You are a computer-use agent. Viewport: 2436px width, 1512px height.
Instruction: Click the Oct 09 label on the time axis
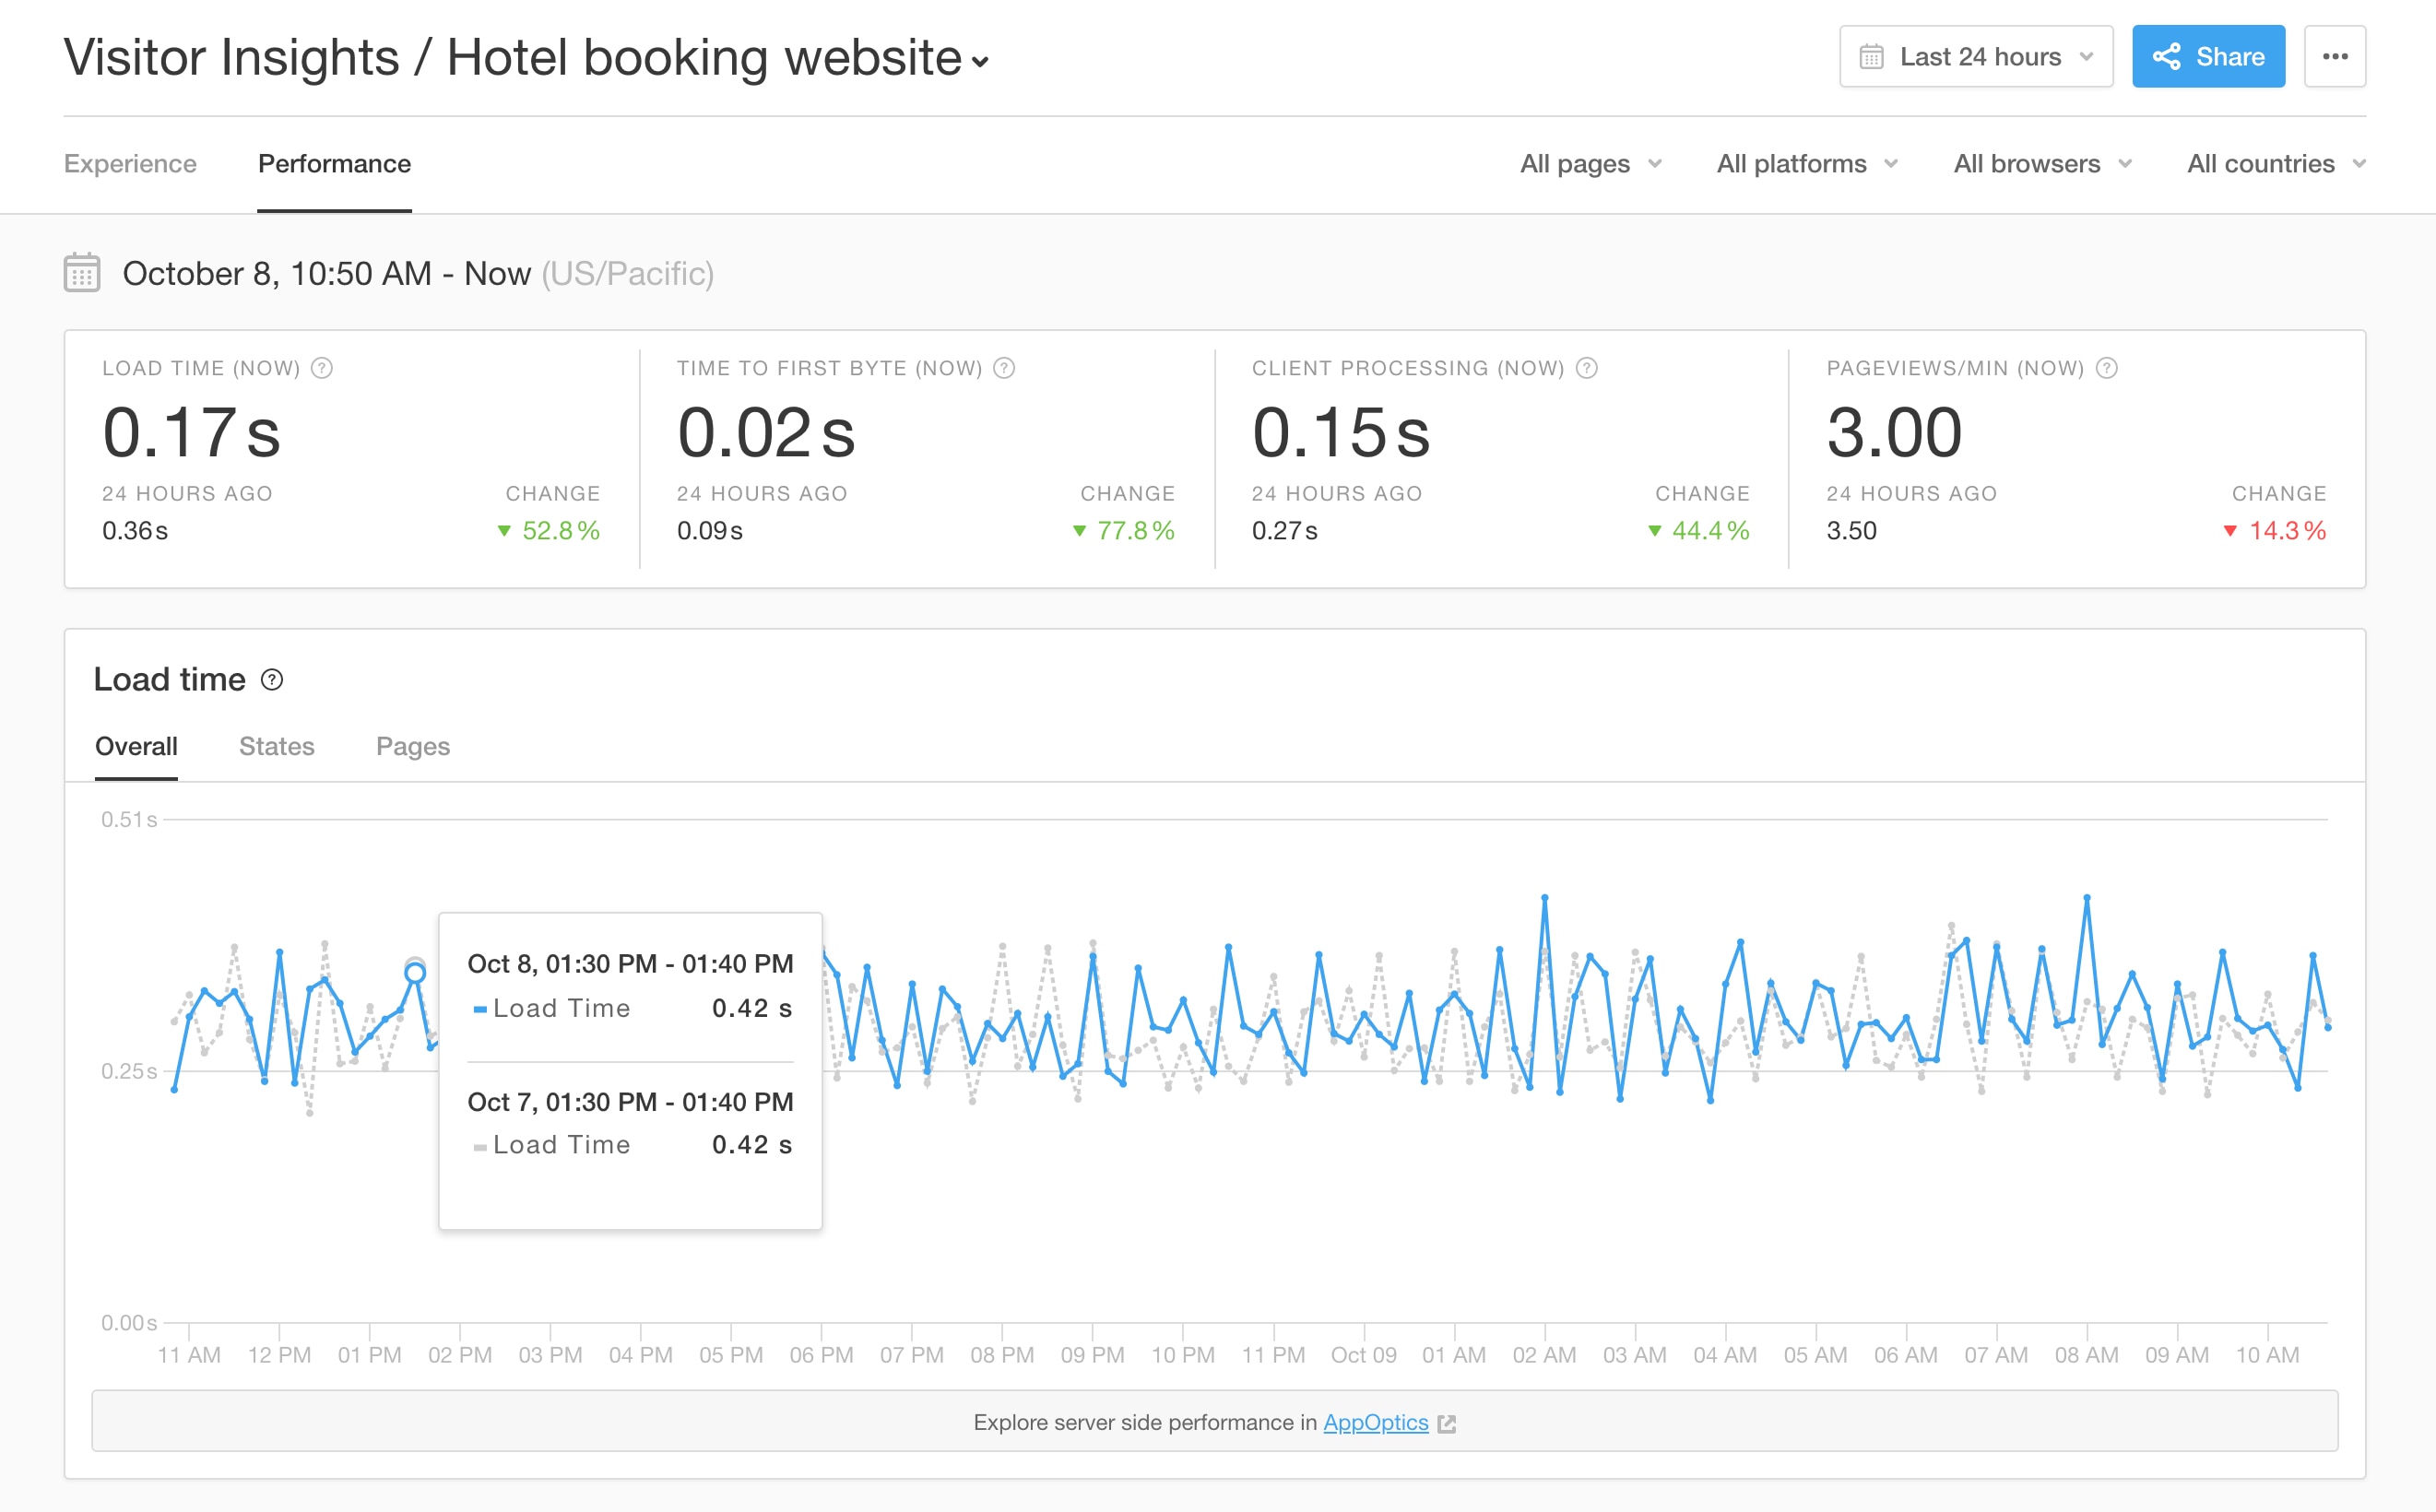1364,1355
